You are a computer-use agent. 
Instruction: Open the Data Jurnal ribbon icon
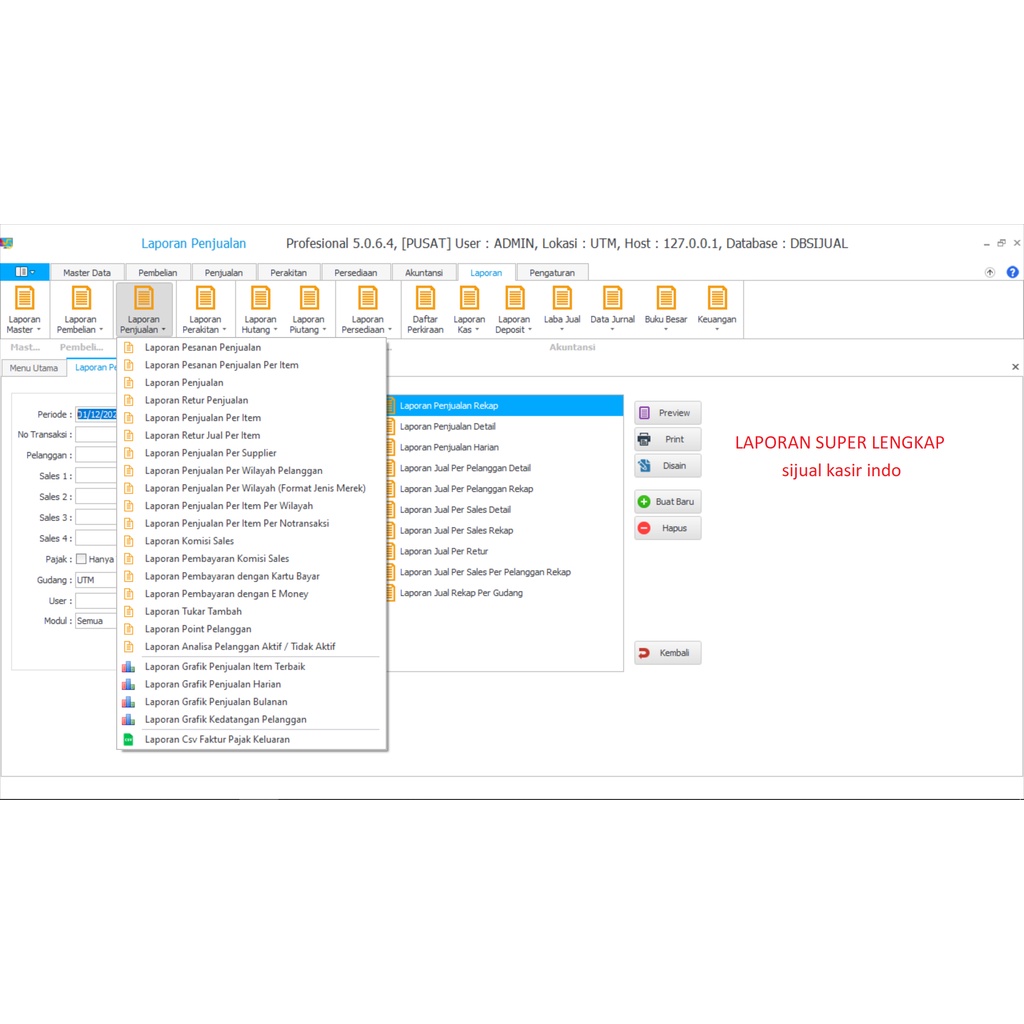613,310
